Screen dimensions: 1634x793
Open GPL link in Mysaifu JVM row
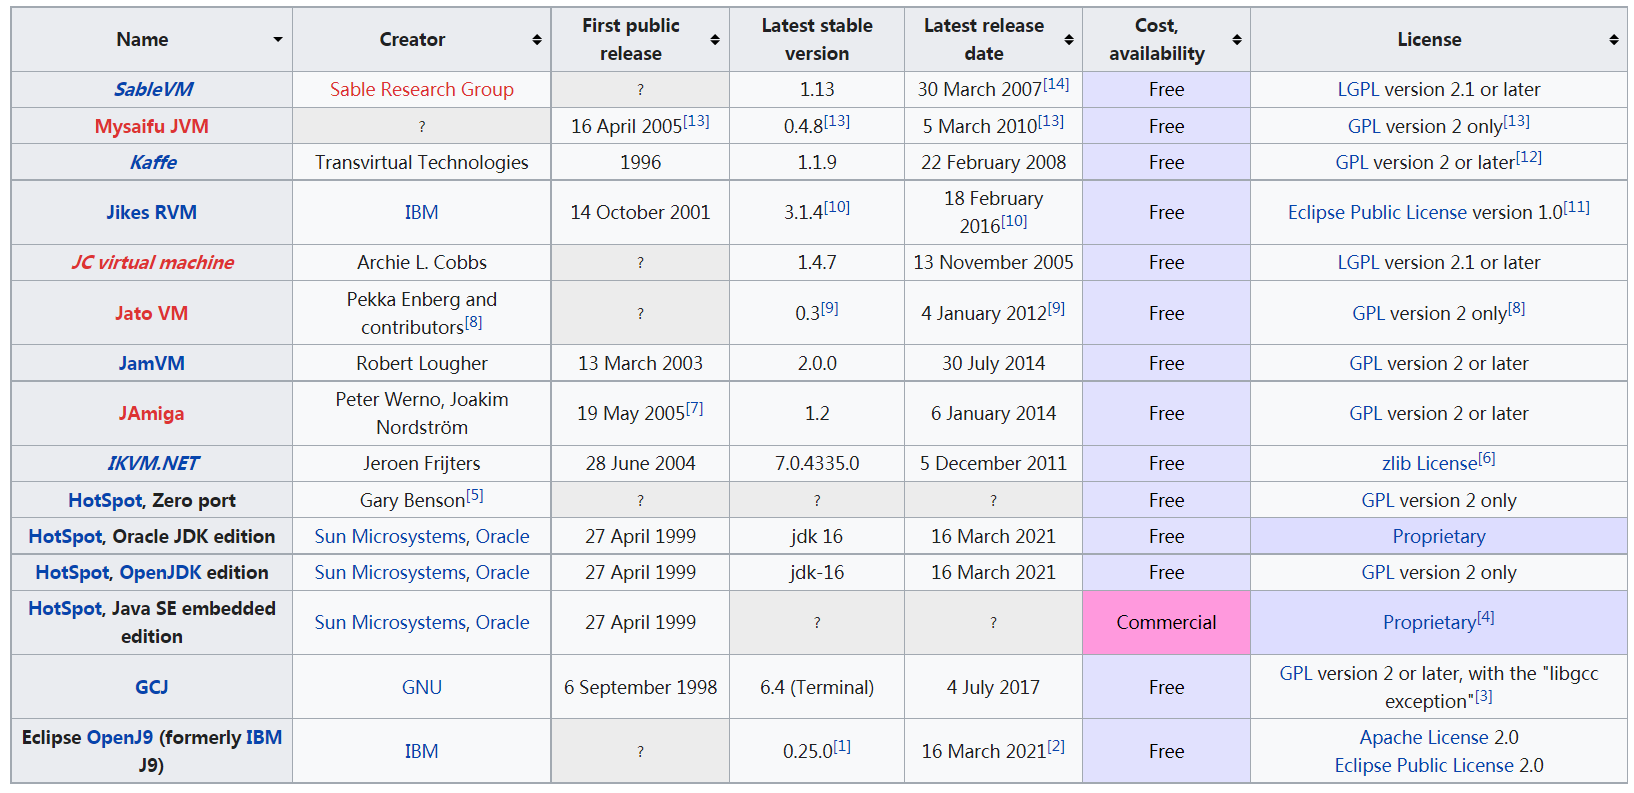tap(1364, 126)
